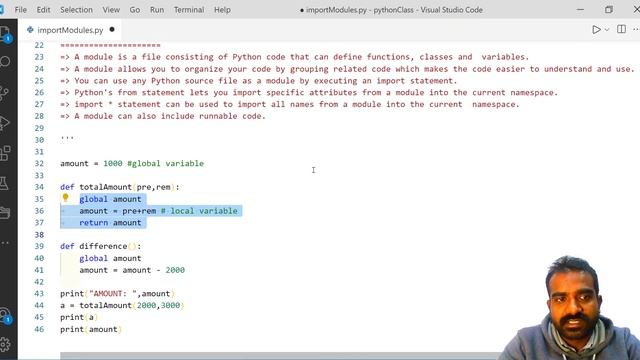Click 'global amount' on line 35
Screen dimensions: 640x360
coord(110,199)
